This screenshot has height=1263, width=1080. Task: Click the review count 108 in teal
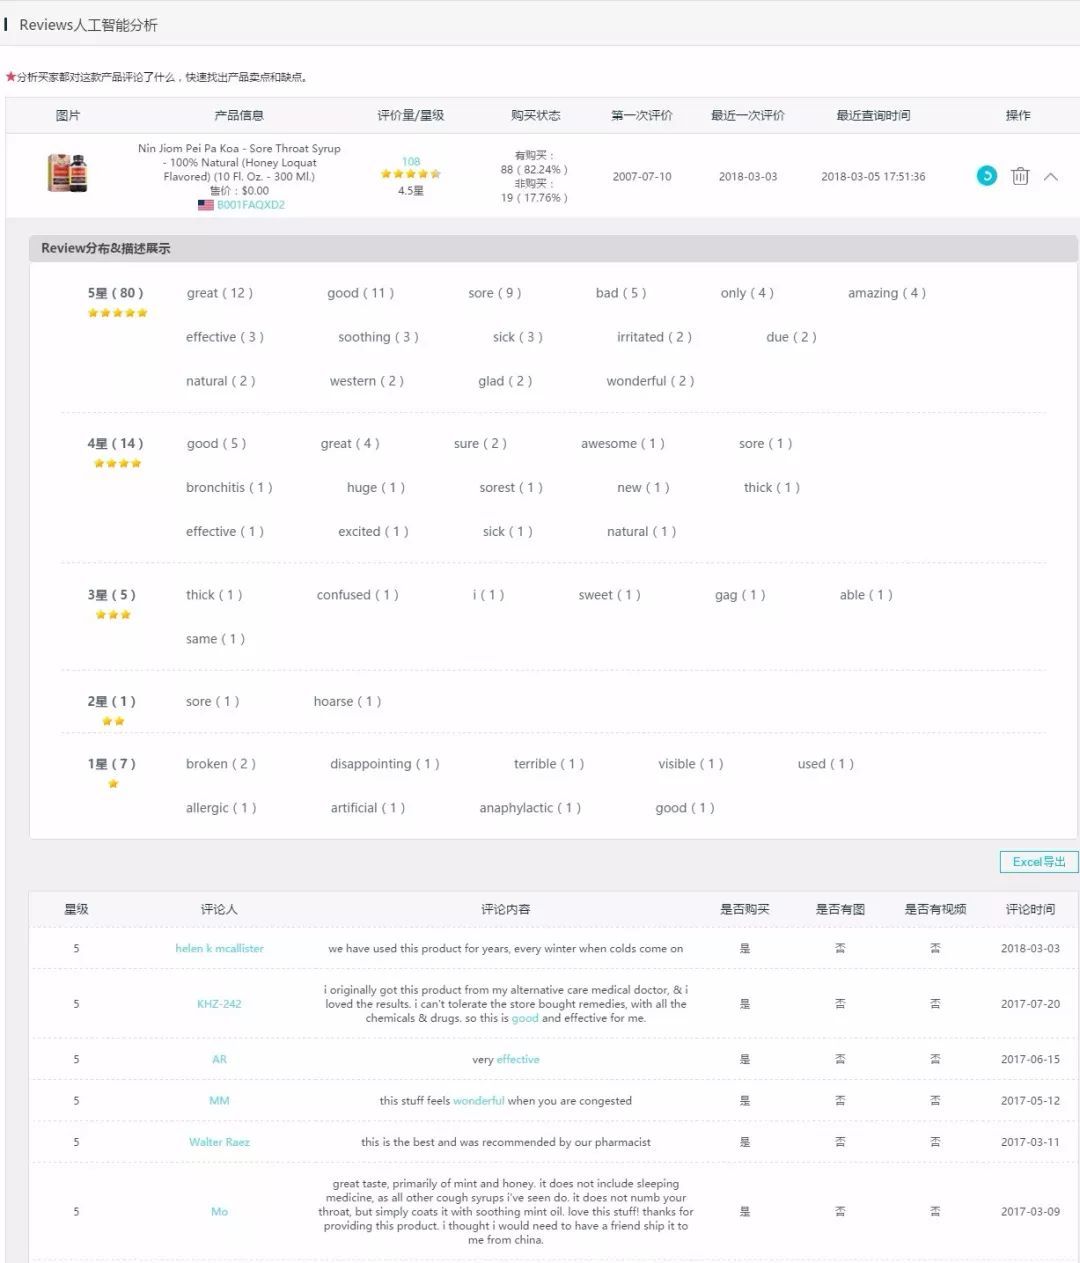[x=410, y=160]
